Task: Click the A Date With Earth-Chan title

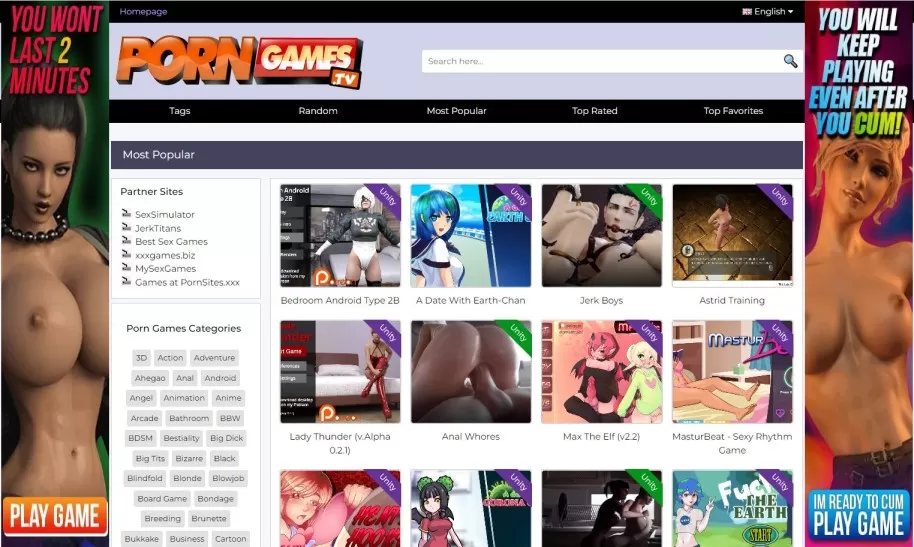Action: [471, 300]
